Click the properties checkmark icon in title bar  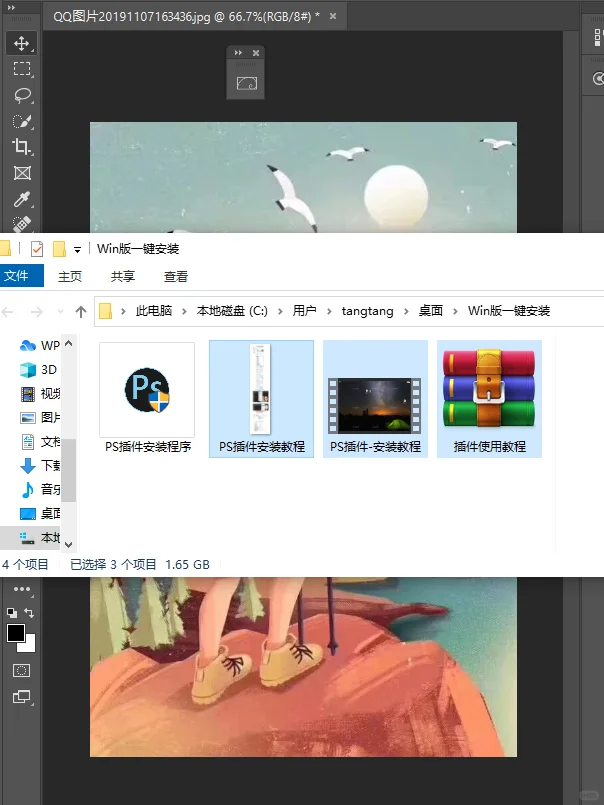pos(37,249)
